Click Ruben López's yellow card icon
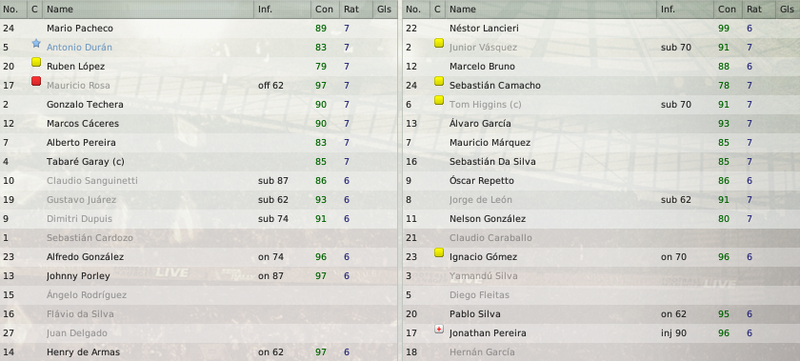This screenshot has height=361, width=800. [x=36, y=62]
